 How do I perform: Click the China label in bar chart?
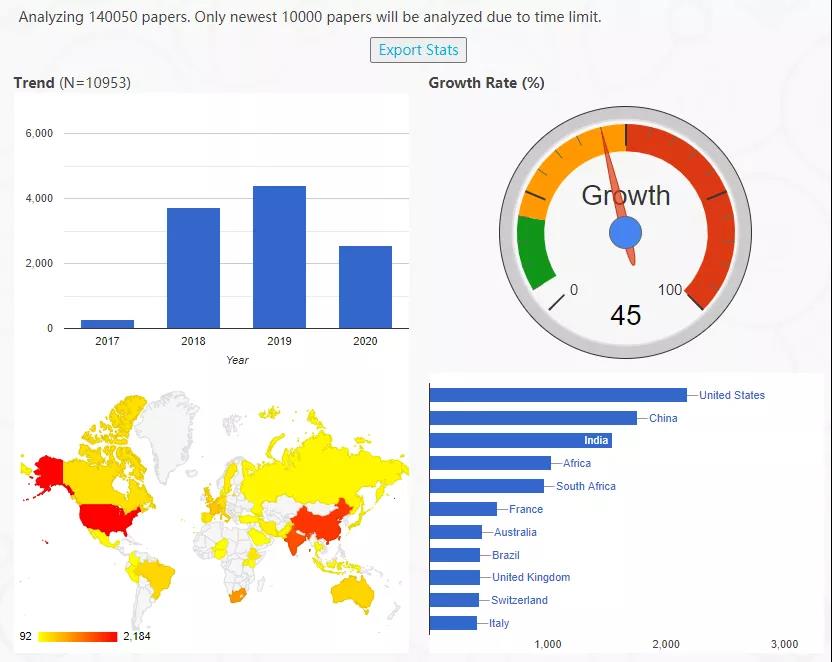pos(663,418)
